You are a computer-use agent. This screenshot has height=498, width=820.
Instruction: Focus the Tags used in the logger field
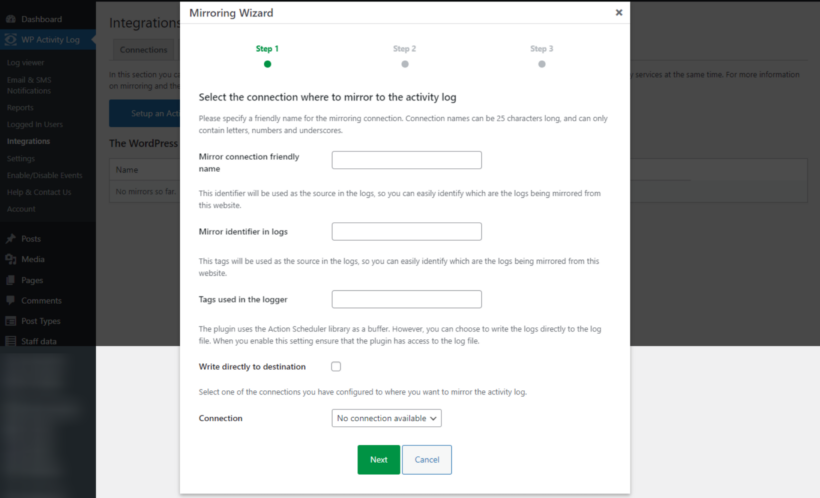pos(406,299)
